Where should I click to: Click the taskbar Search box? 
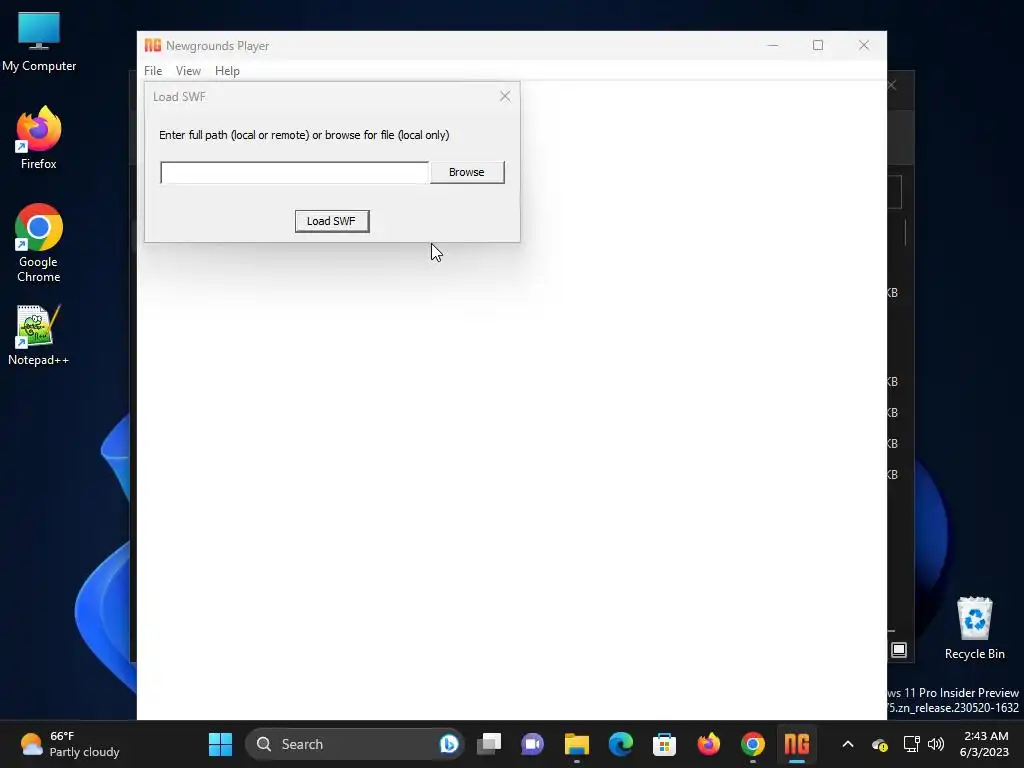354,744
